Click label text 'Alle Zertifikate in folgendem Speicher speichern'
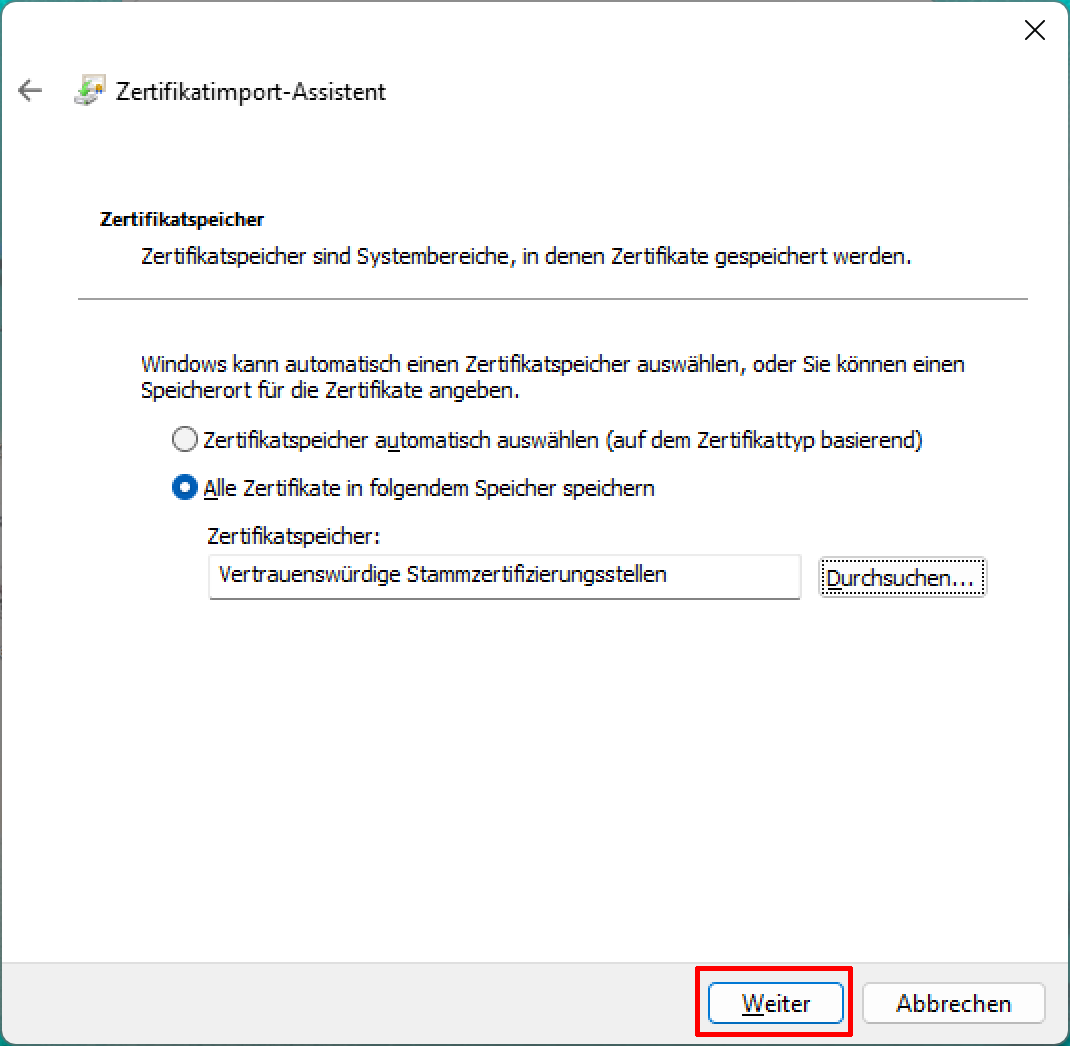Screen dimensions: 1070x1046 429,489
